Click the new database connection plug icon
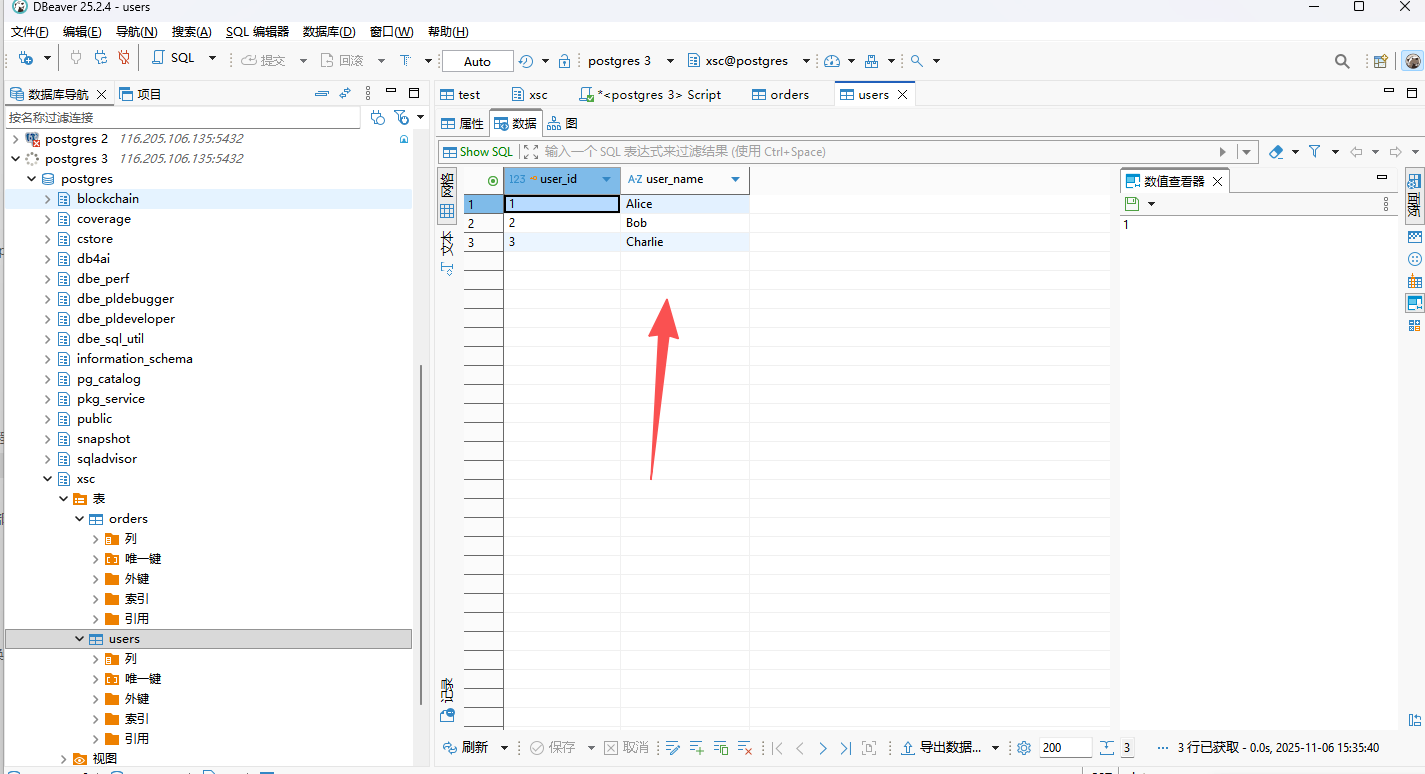This screenshot has width=1425, height=774. [25, 59]
